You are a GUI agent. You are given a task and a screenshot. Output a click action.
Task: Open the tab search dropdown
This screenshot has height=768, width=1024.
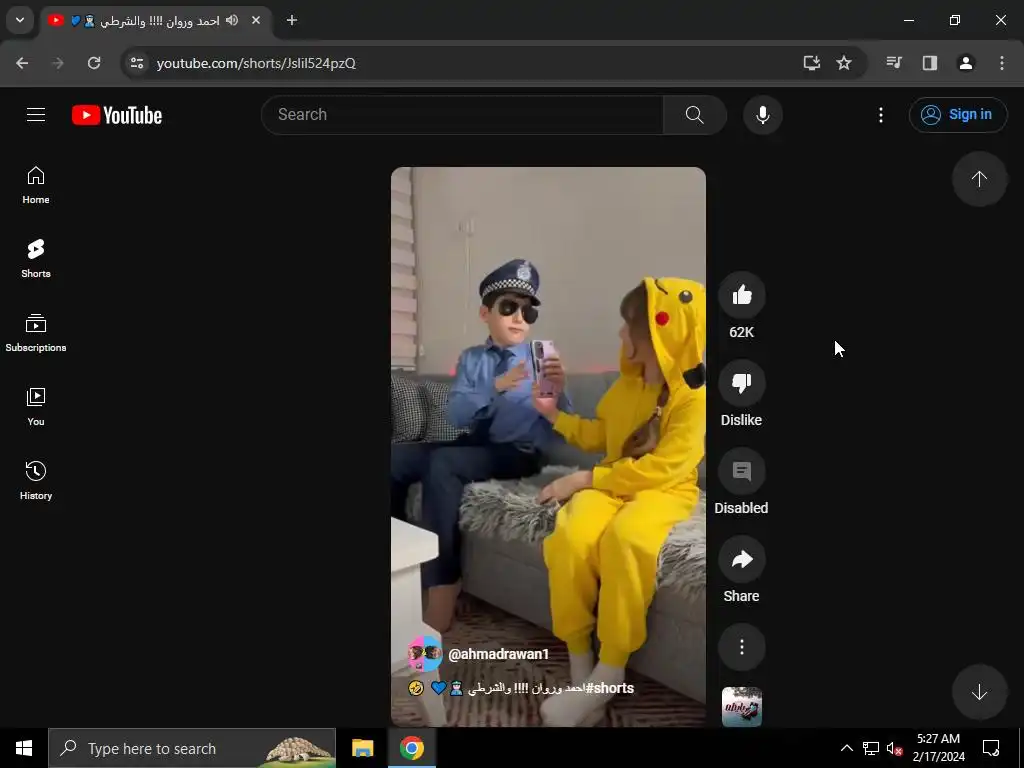[20, 20]
